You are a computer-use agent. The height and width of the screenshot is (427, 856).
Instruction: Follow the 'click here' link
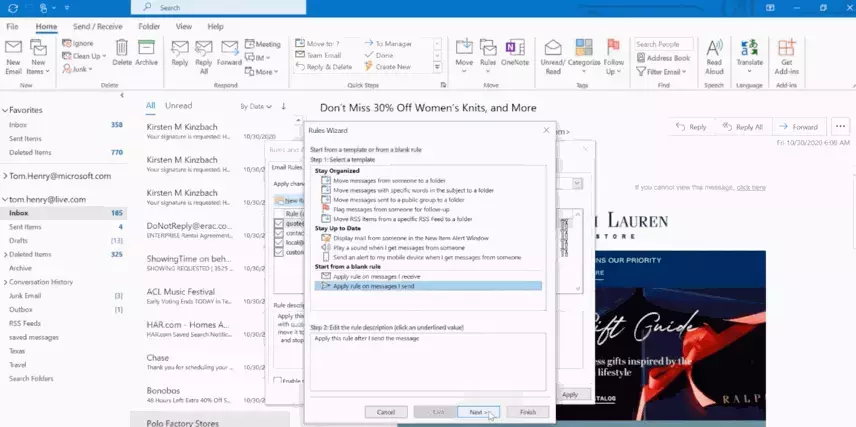coord(751,187)
